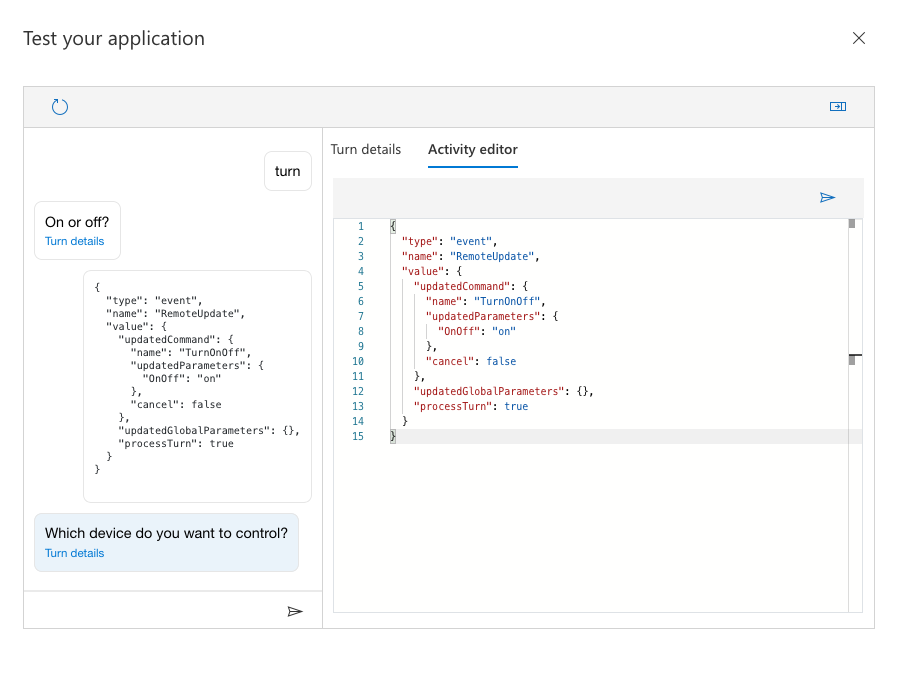
Task: Place cursor on the "cancel": false editor line
Action: (471, 361)
